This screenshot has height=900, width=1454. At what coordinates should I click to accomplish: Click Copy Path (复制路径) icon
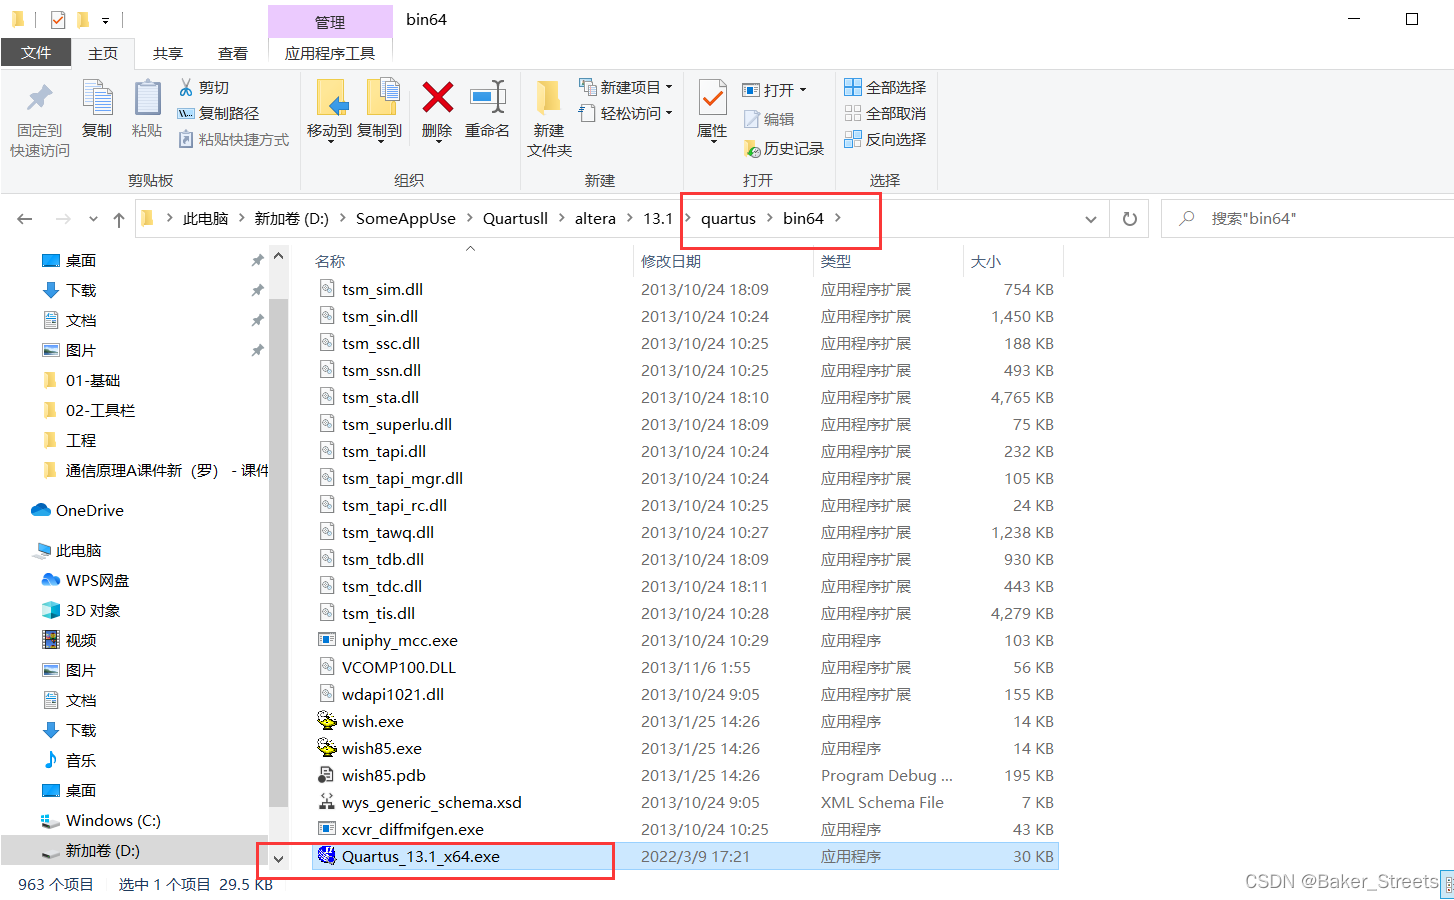(186, 113)
